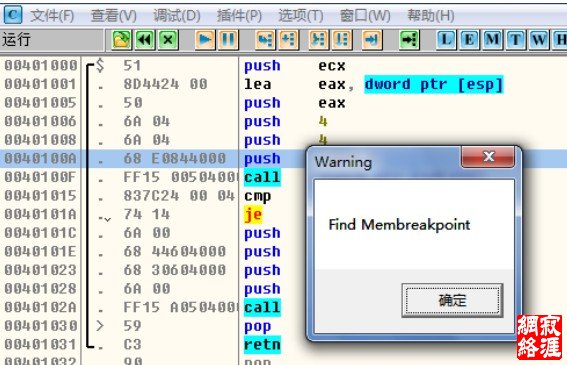Select address row 00401030
The height and width of the screenshot is (365, 567).
pos(40,326)
